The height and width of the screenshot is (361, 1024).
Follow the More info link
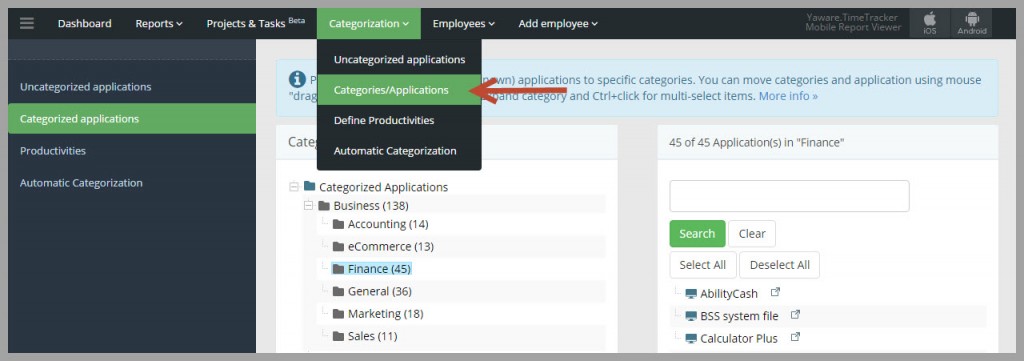pos(788,96)
